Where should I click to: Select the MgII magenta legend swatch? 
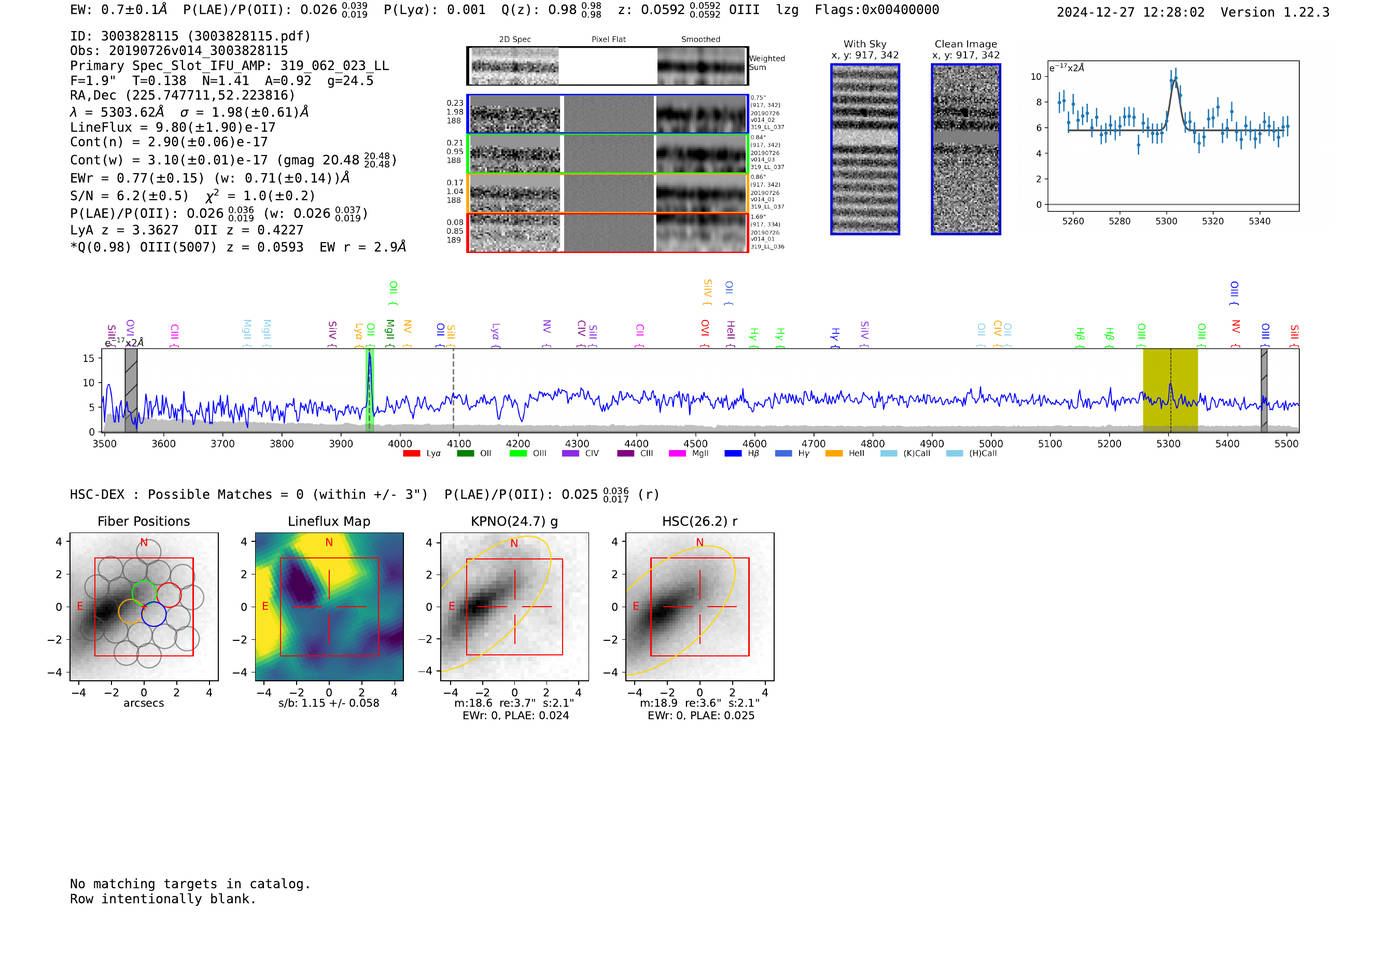pyautogui.click(x=677, y=454)
